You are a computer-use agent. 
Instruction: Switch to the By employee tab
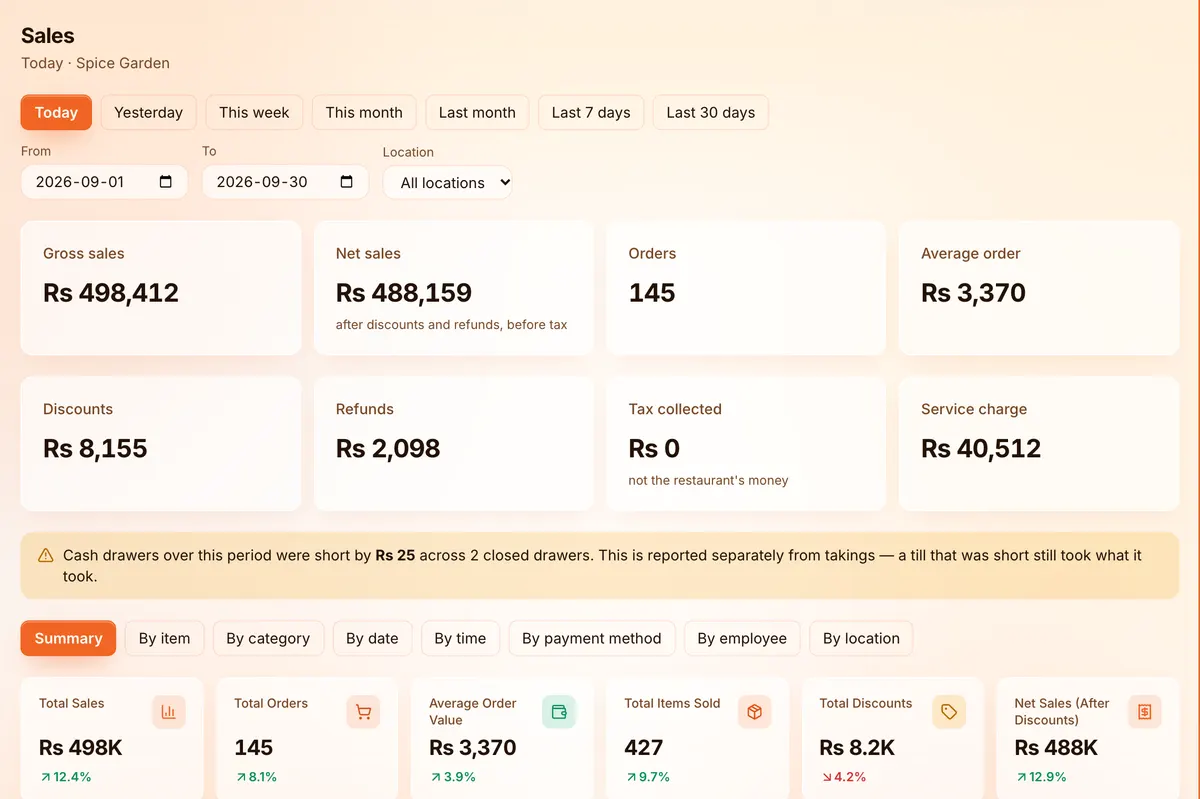coord(742,638)
